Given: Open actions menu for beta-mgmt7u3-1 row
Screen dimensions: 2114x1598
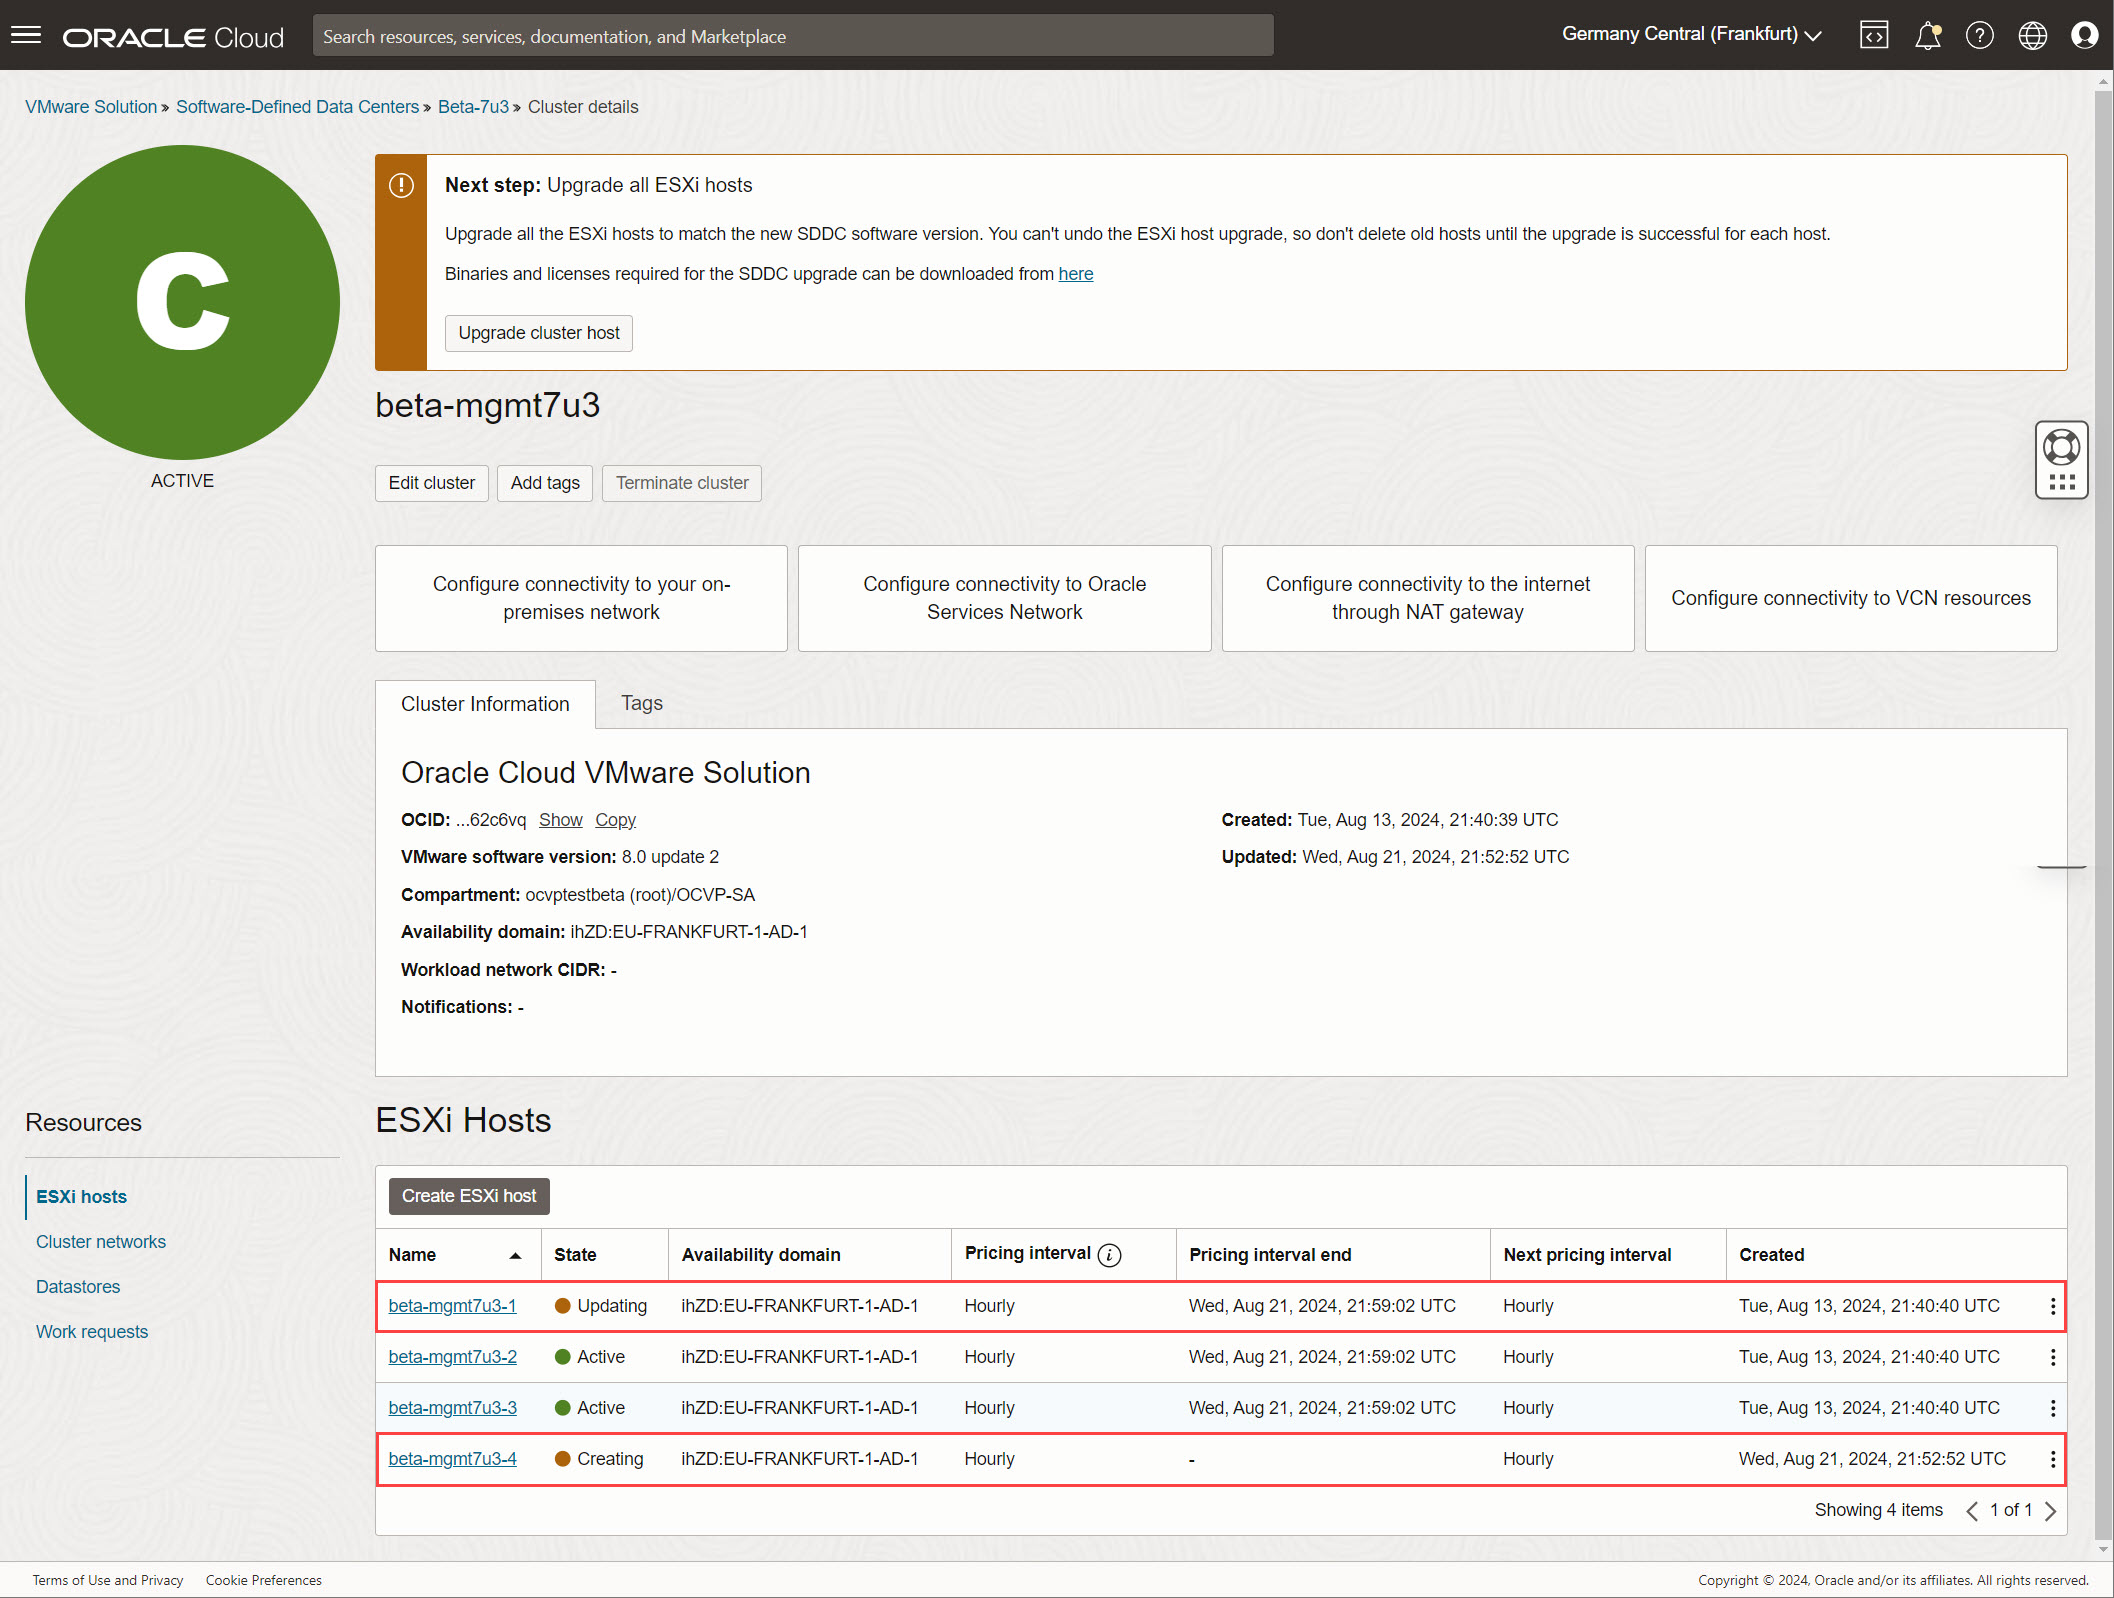Looking at the screenshot, I should 2052,1306.
